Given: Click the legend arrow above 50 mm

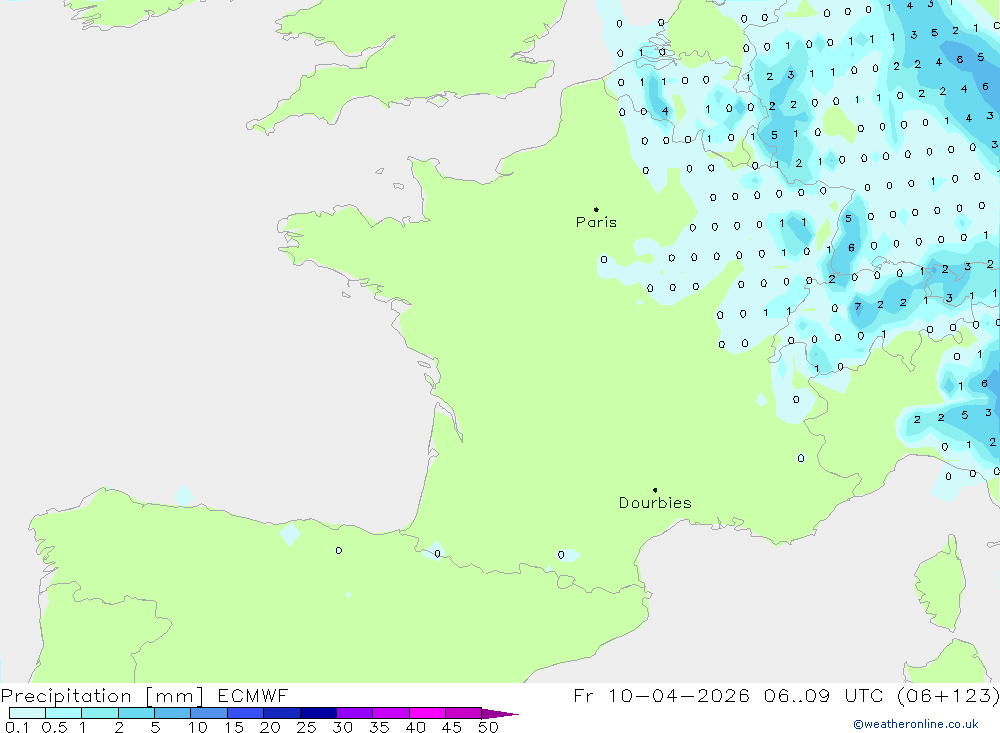Looking at the screenshot, I should (500, 713).
